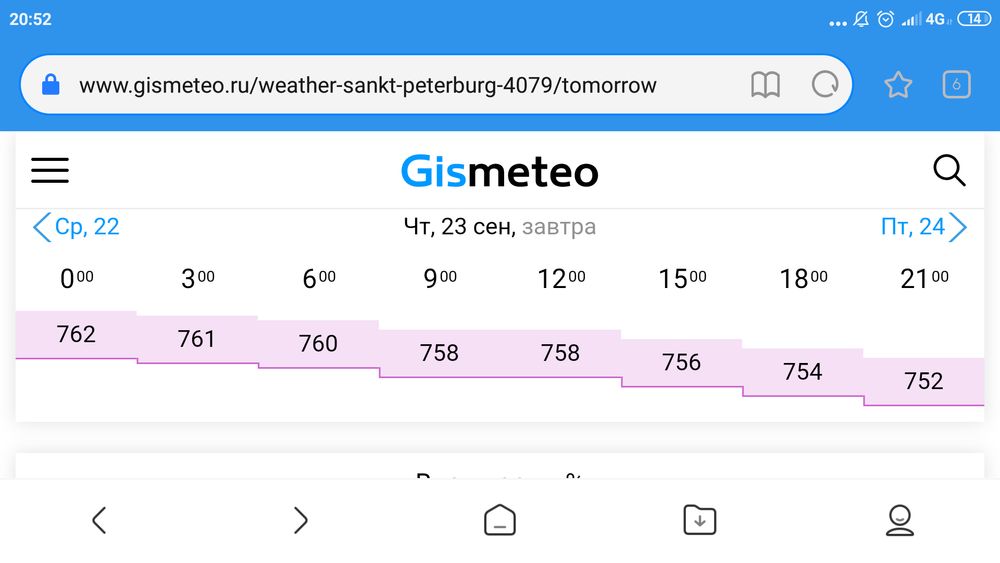This screenshot has width=1000, height=563.
Task: Select the 762 pressure bar at 0:00
Action: coord(76,334)
